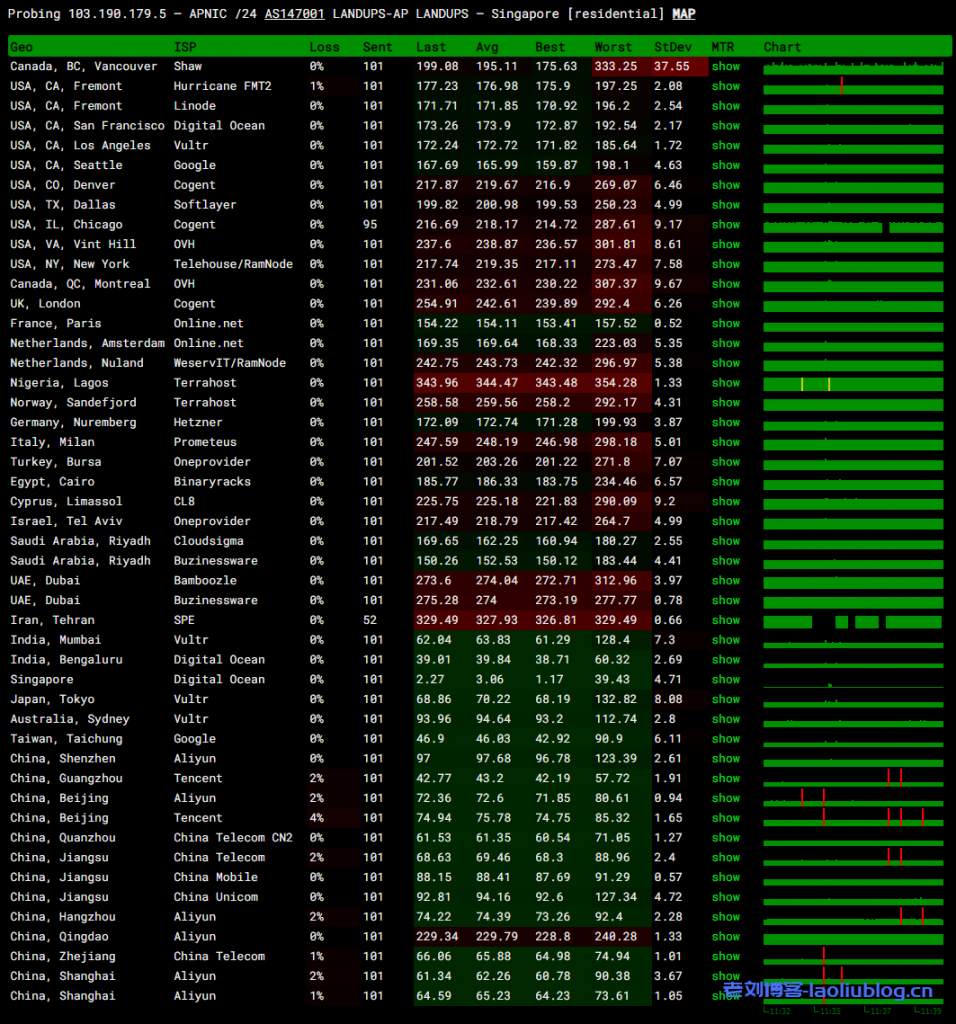Click the USA, IL, Chicago latency chart
Screen dimensions: 956x1024
(x=853, y=226)
